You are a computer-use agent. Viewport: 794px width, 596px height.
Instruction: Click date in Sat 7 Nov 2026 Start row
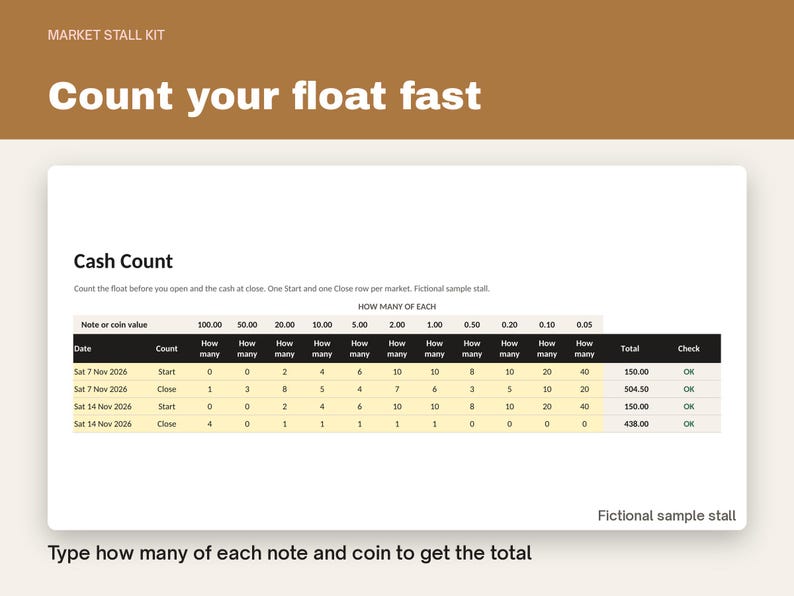[101, 372]
